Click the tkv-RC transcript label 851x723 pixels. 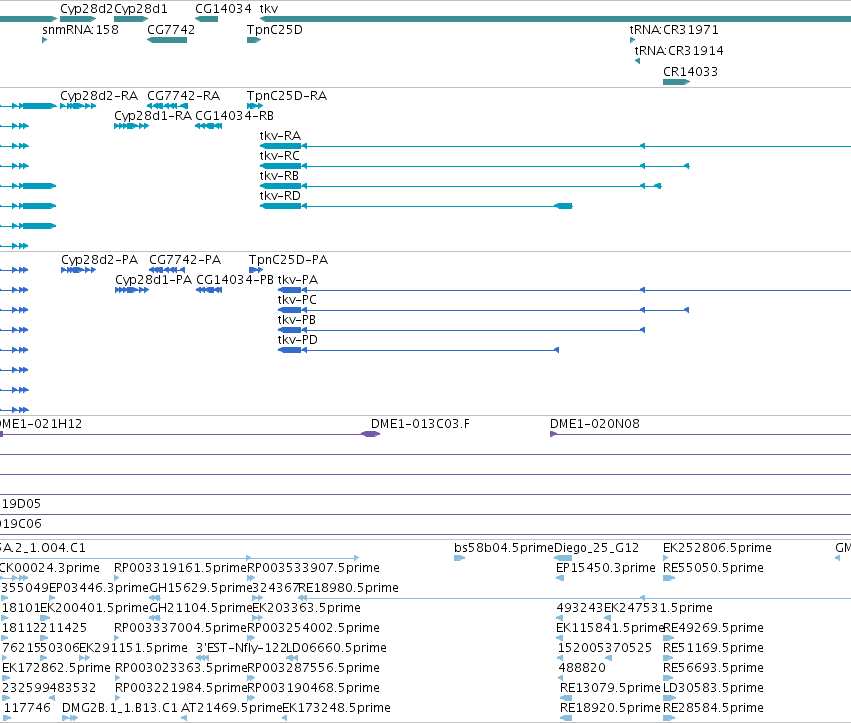[x=280, y=156]
